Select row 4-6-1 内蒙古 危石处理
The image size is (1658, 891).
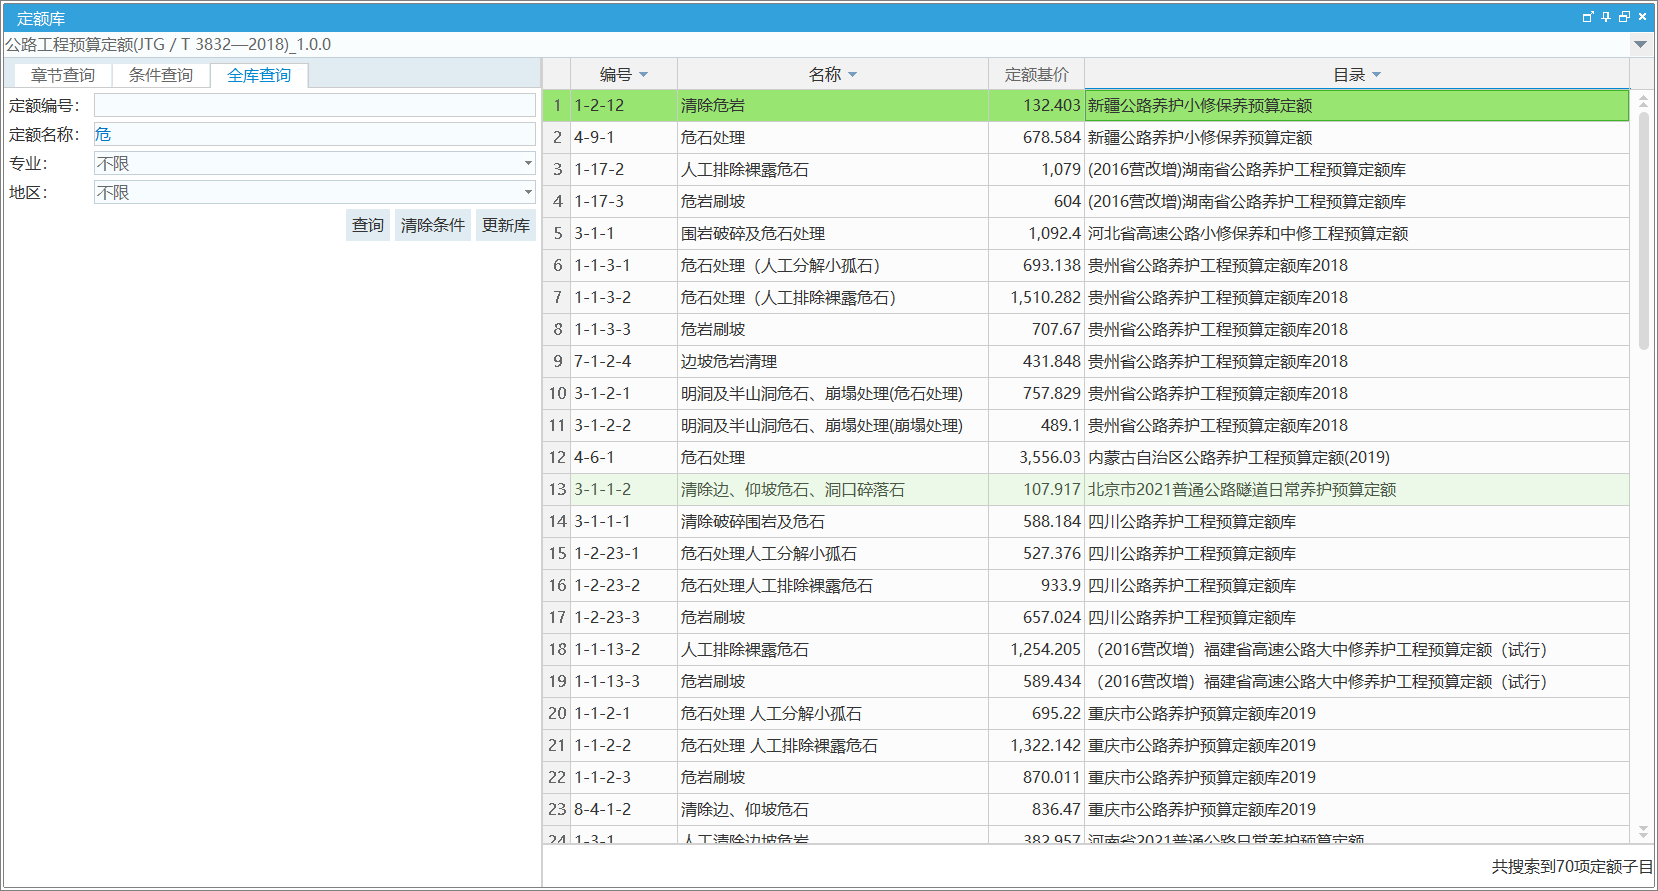click(x=1085, y=457)
